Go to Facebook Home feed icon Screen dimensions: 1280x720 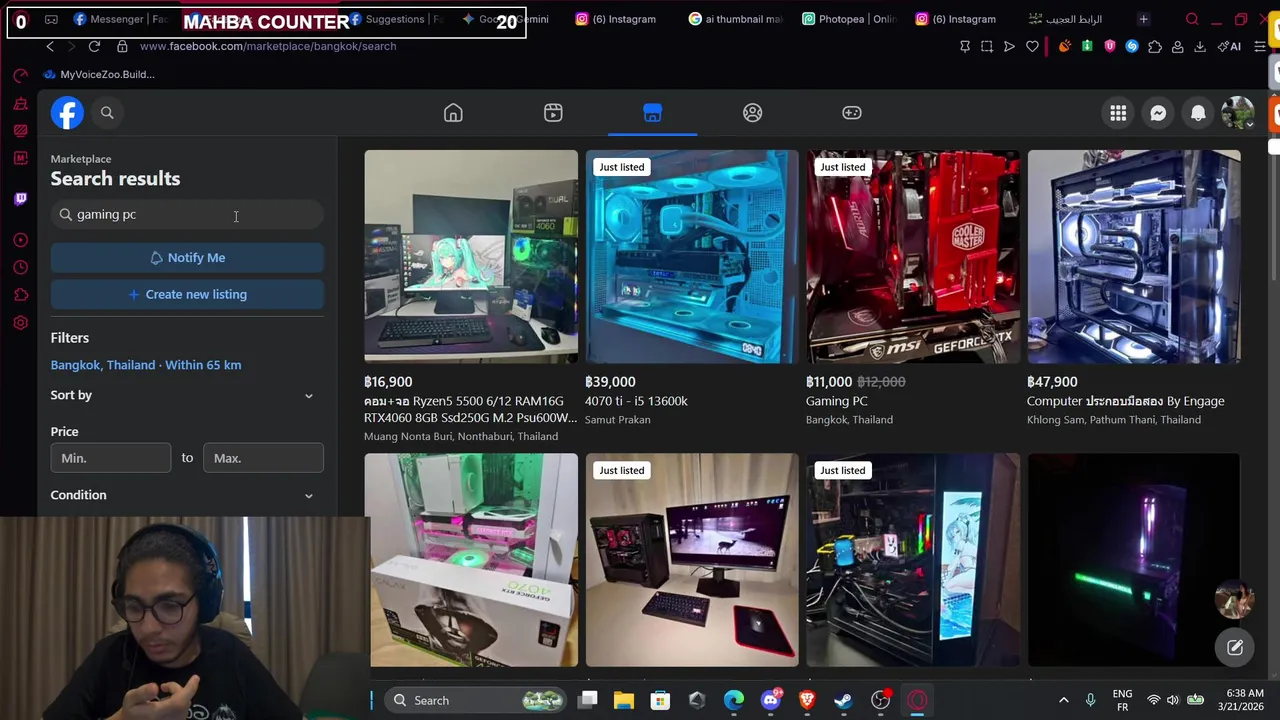pos(453,113)
